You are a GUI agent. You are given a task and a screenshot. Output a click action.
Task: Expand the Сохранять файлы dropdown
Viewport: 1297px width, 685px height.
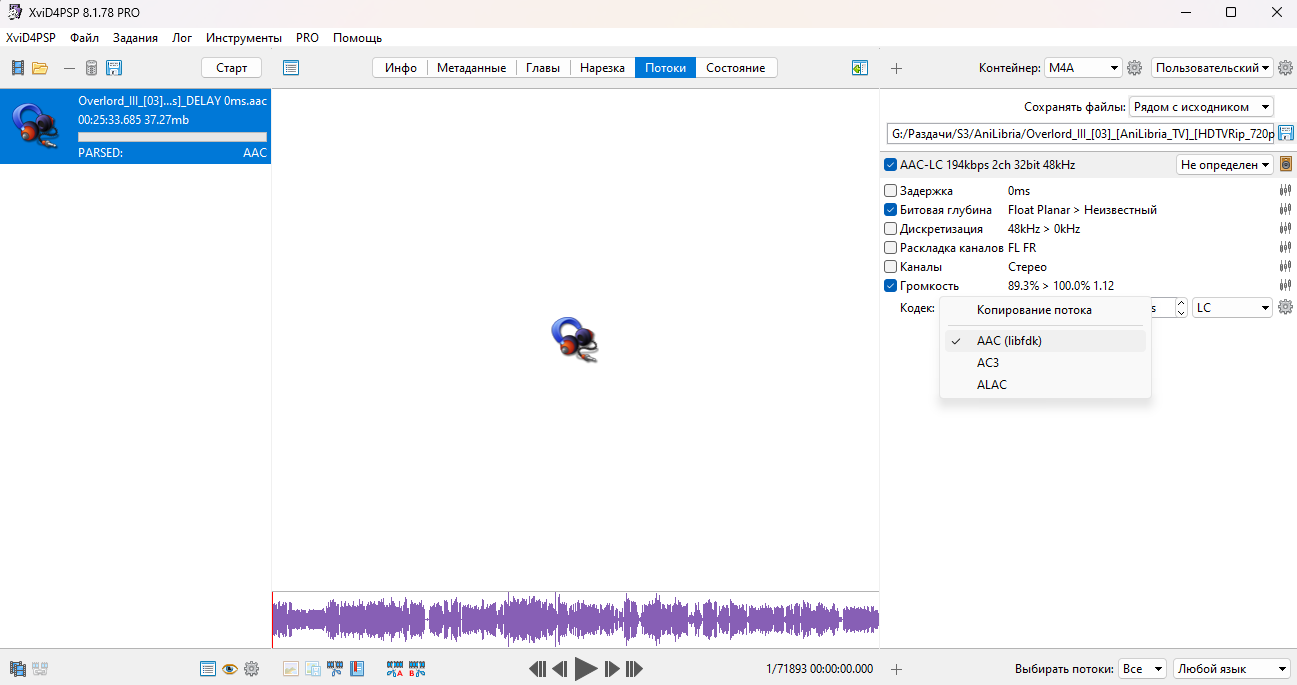pos(1201,107)
